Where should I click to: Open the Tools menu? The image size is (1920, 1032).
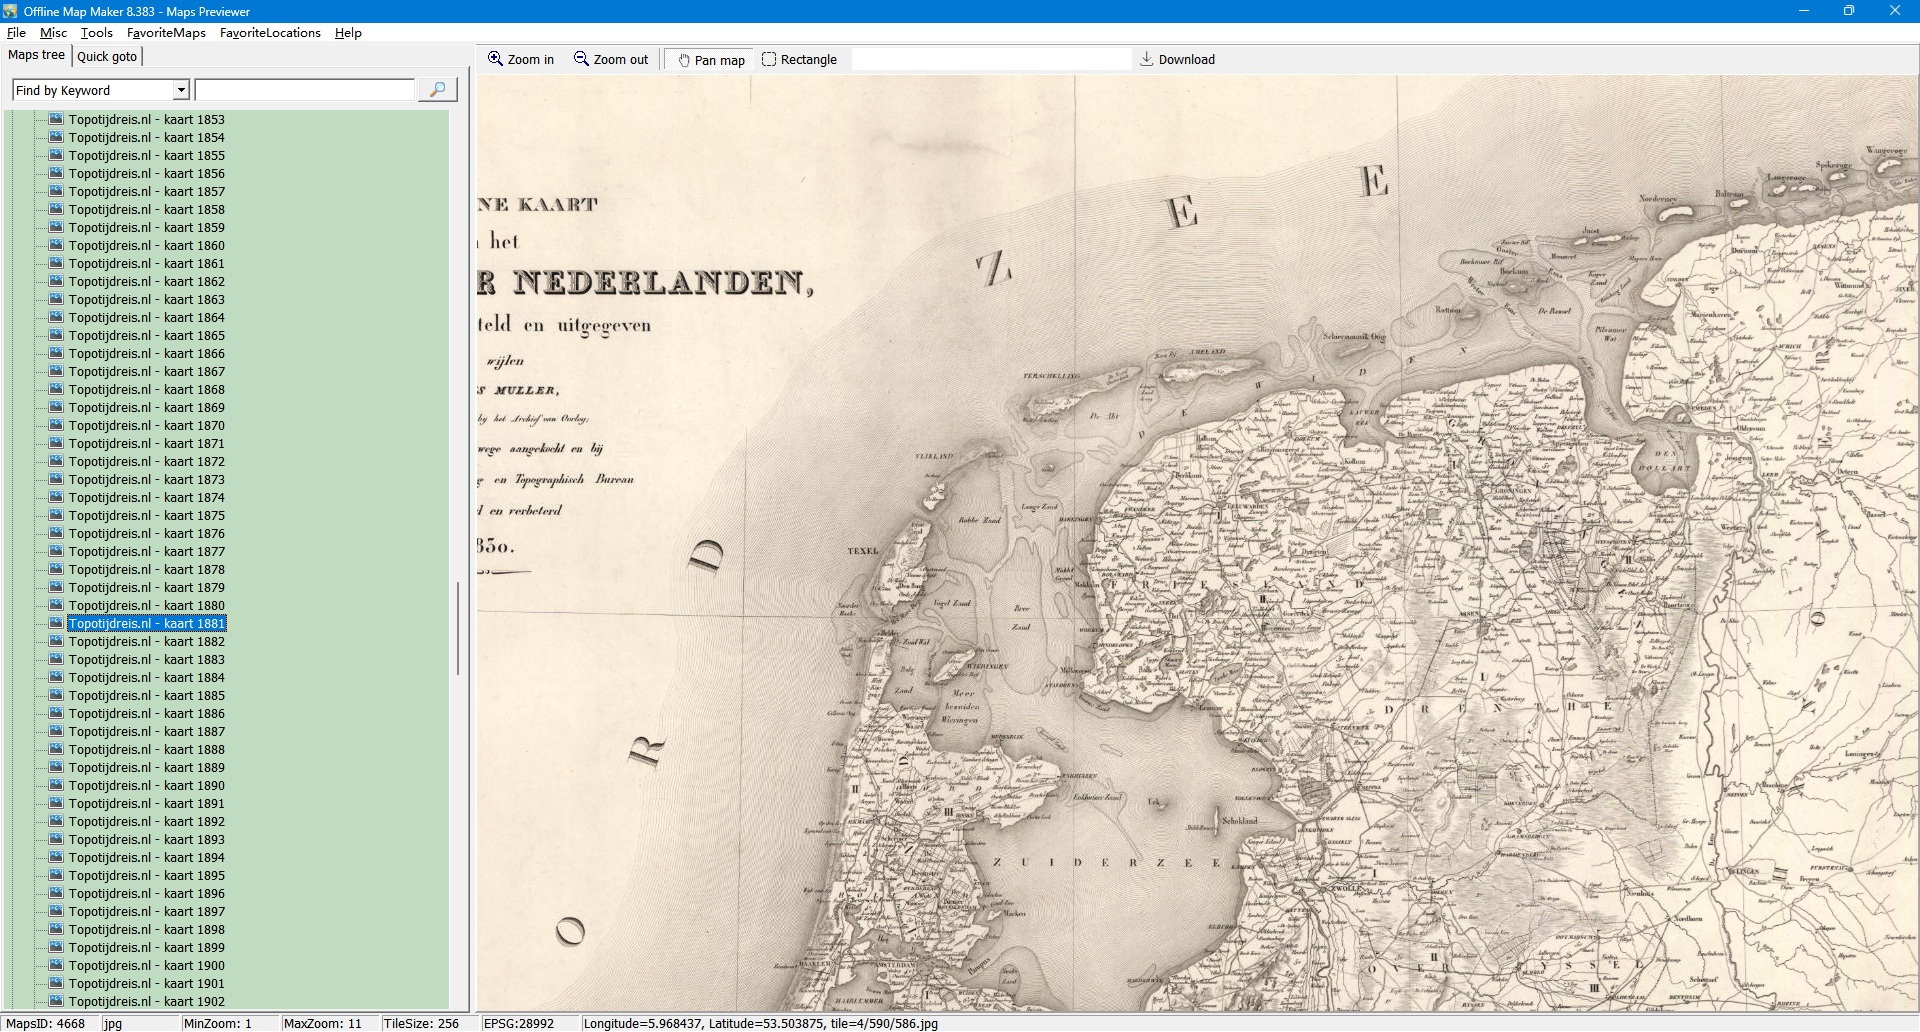pos(96,33)
